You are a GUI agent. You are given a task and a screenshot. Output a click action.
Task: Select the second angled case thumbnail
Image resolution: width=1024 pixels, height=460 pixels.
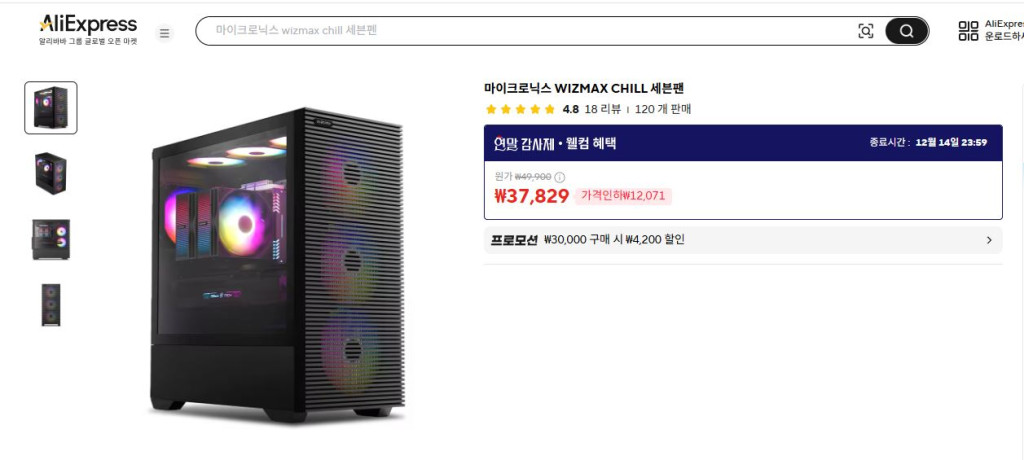click(51, 173)
